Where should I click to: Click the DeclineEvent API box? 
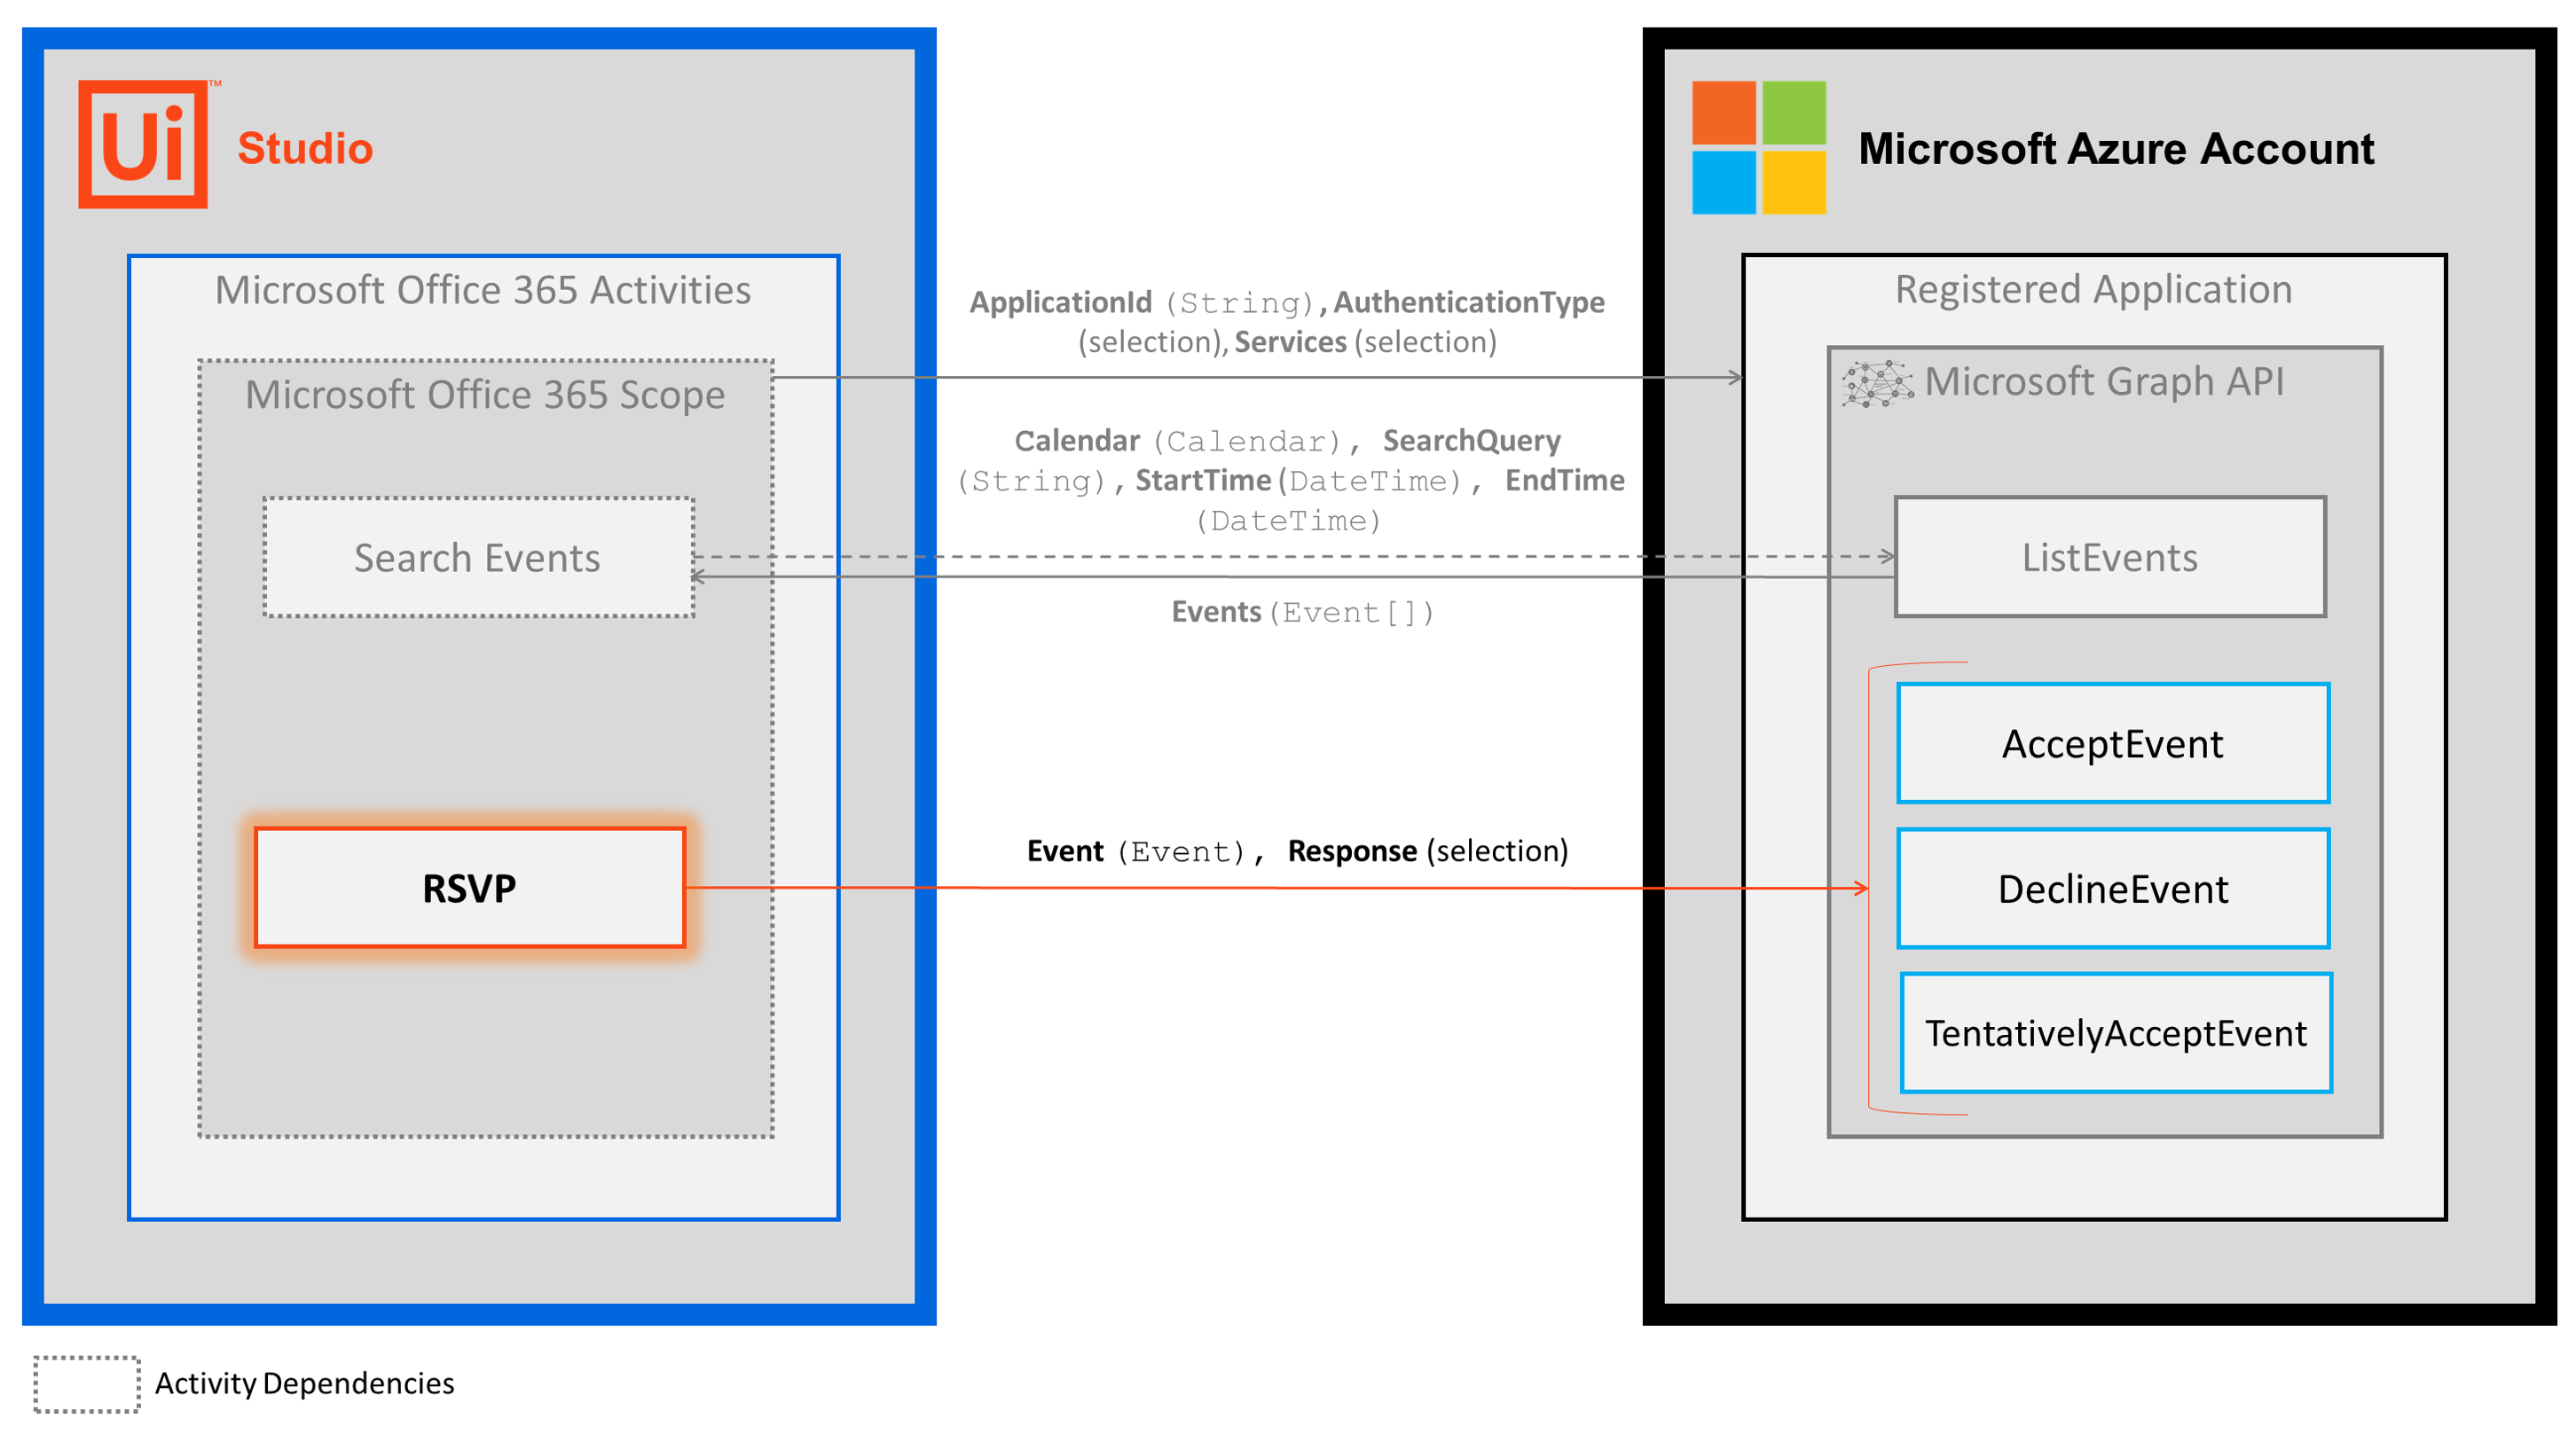pos(2112,889)
